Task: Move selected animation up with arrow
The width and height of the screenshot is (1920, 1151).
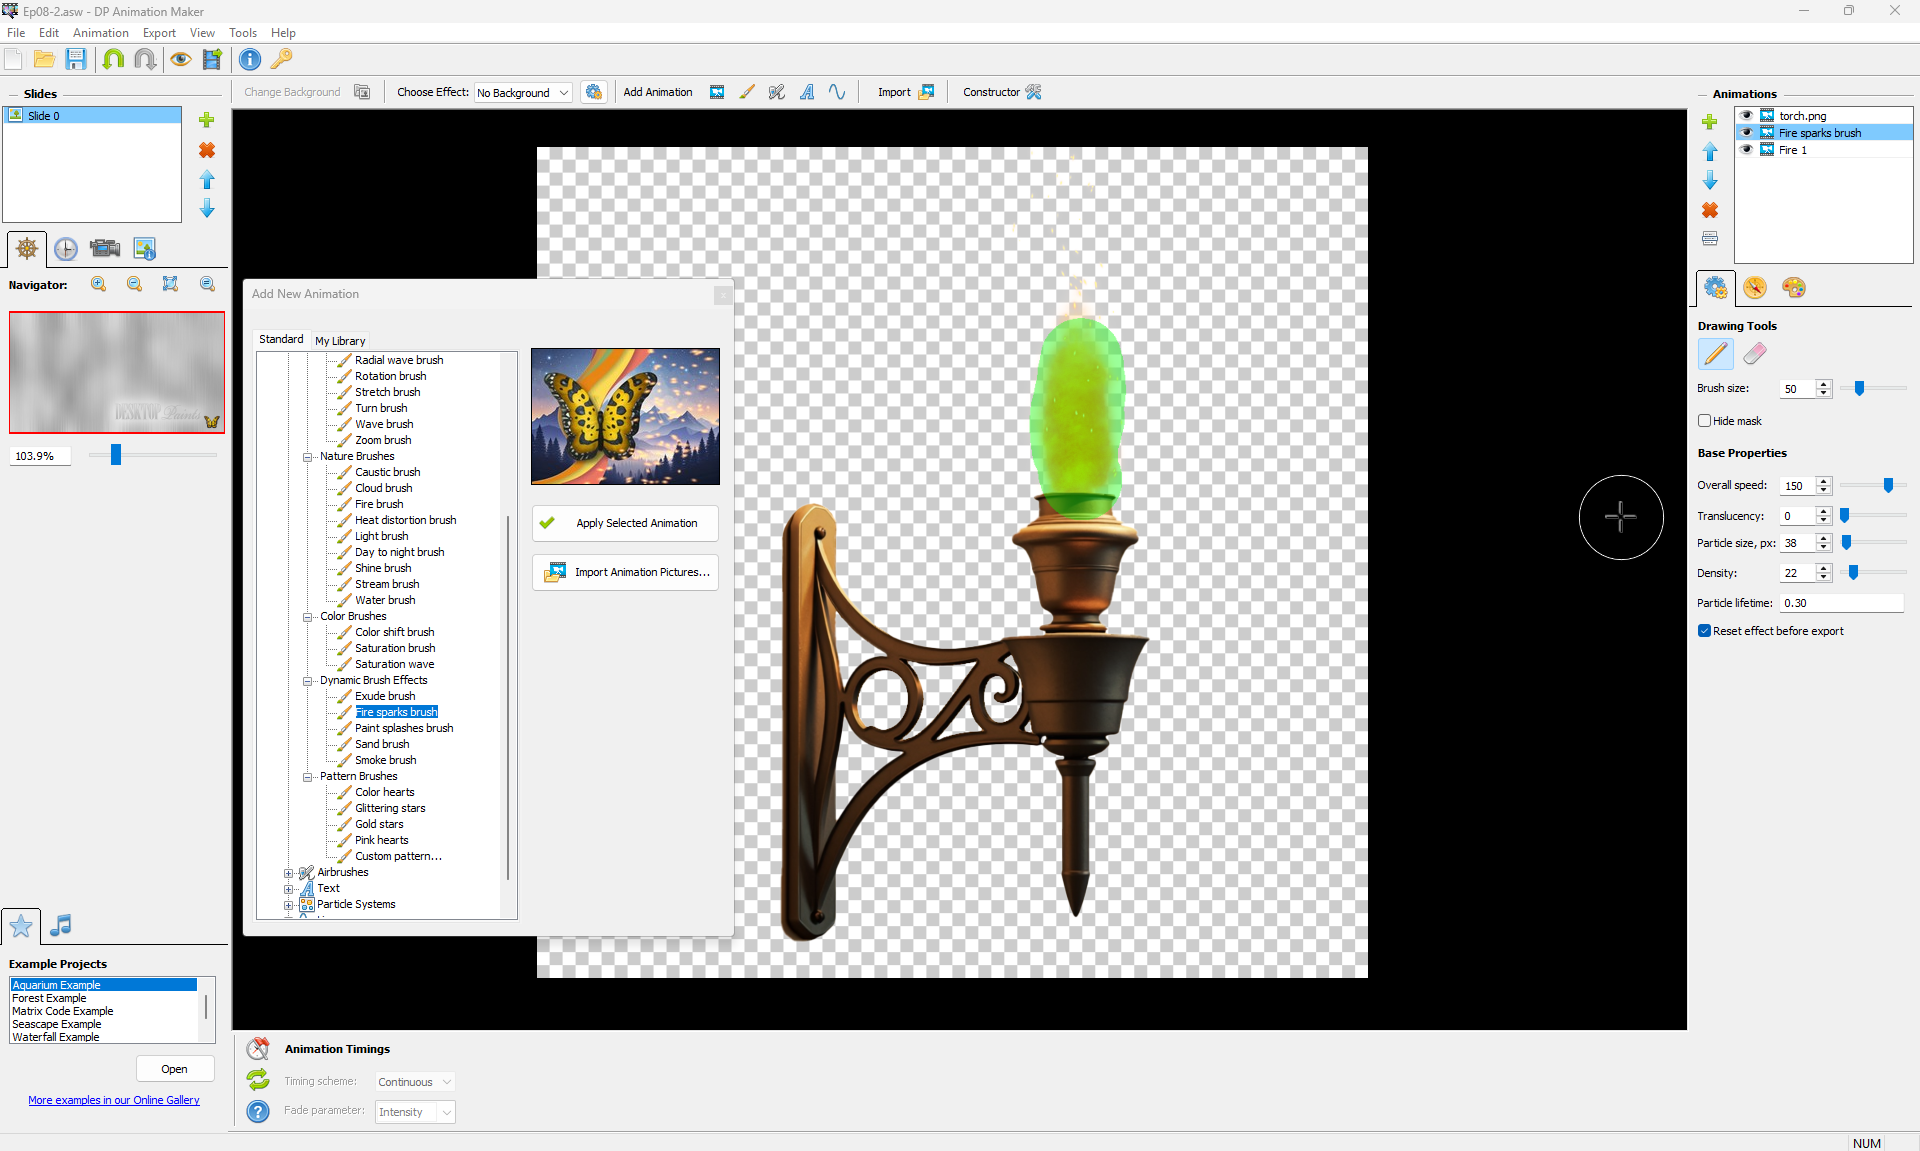Action: coord(1710,152)
